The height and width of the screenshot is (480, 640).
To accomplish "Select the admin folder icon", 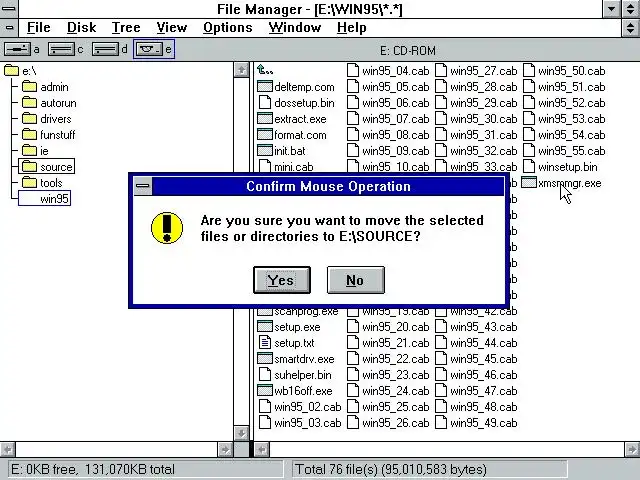I will click(29, 87).
